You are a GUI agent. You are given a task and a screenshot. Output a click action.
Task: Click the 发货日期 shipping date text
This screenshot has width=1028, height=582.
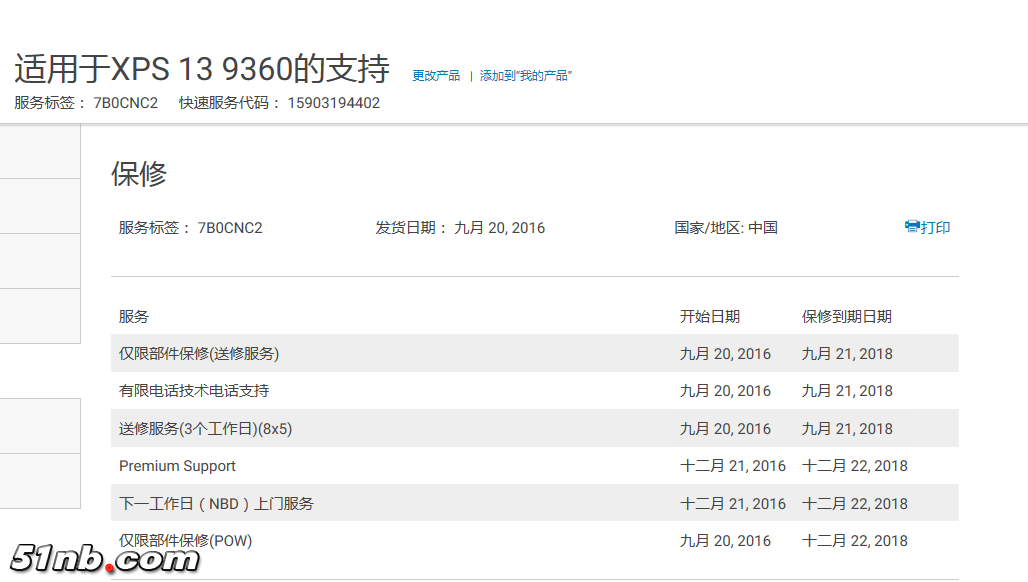(x=460, y=228)
